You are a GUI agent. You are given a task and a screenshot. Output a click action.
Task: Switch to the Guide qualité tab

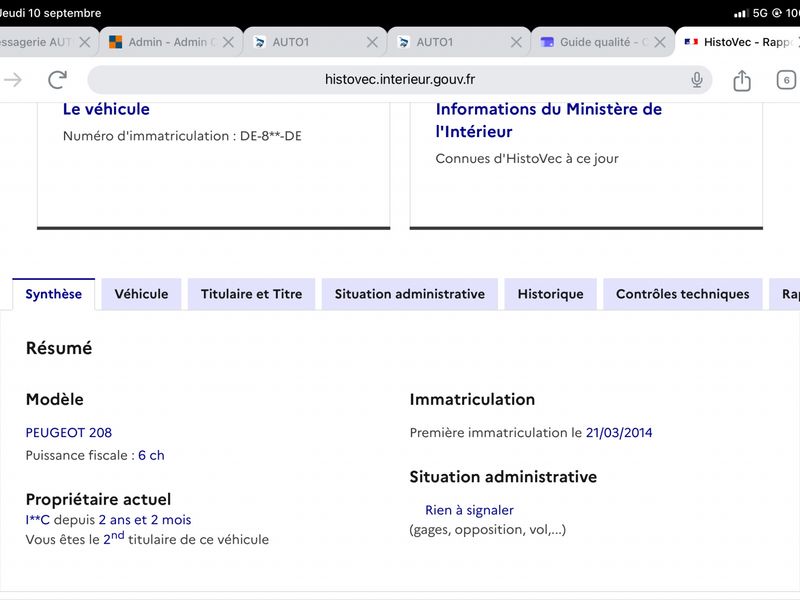pos(594,42)
